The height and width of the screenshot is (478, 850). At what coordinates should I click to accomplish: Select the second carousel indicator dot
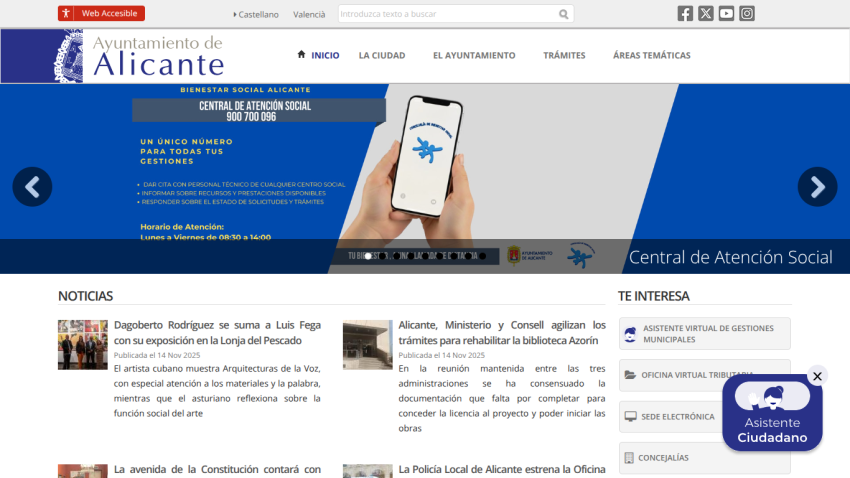point(382,256)
